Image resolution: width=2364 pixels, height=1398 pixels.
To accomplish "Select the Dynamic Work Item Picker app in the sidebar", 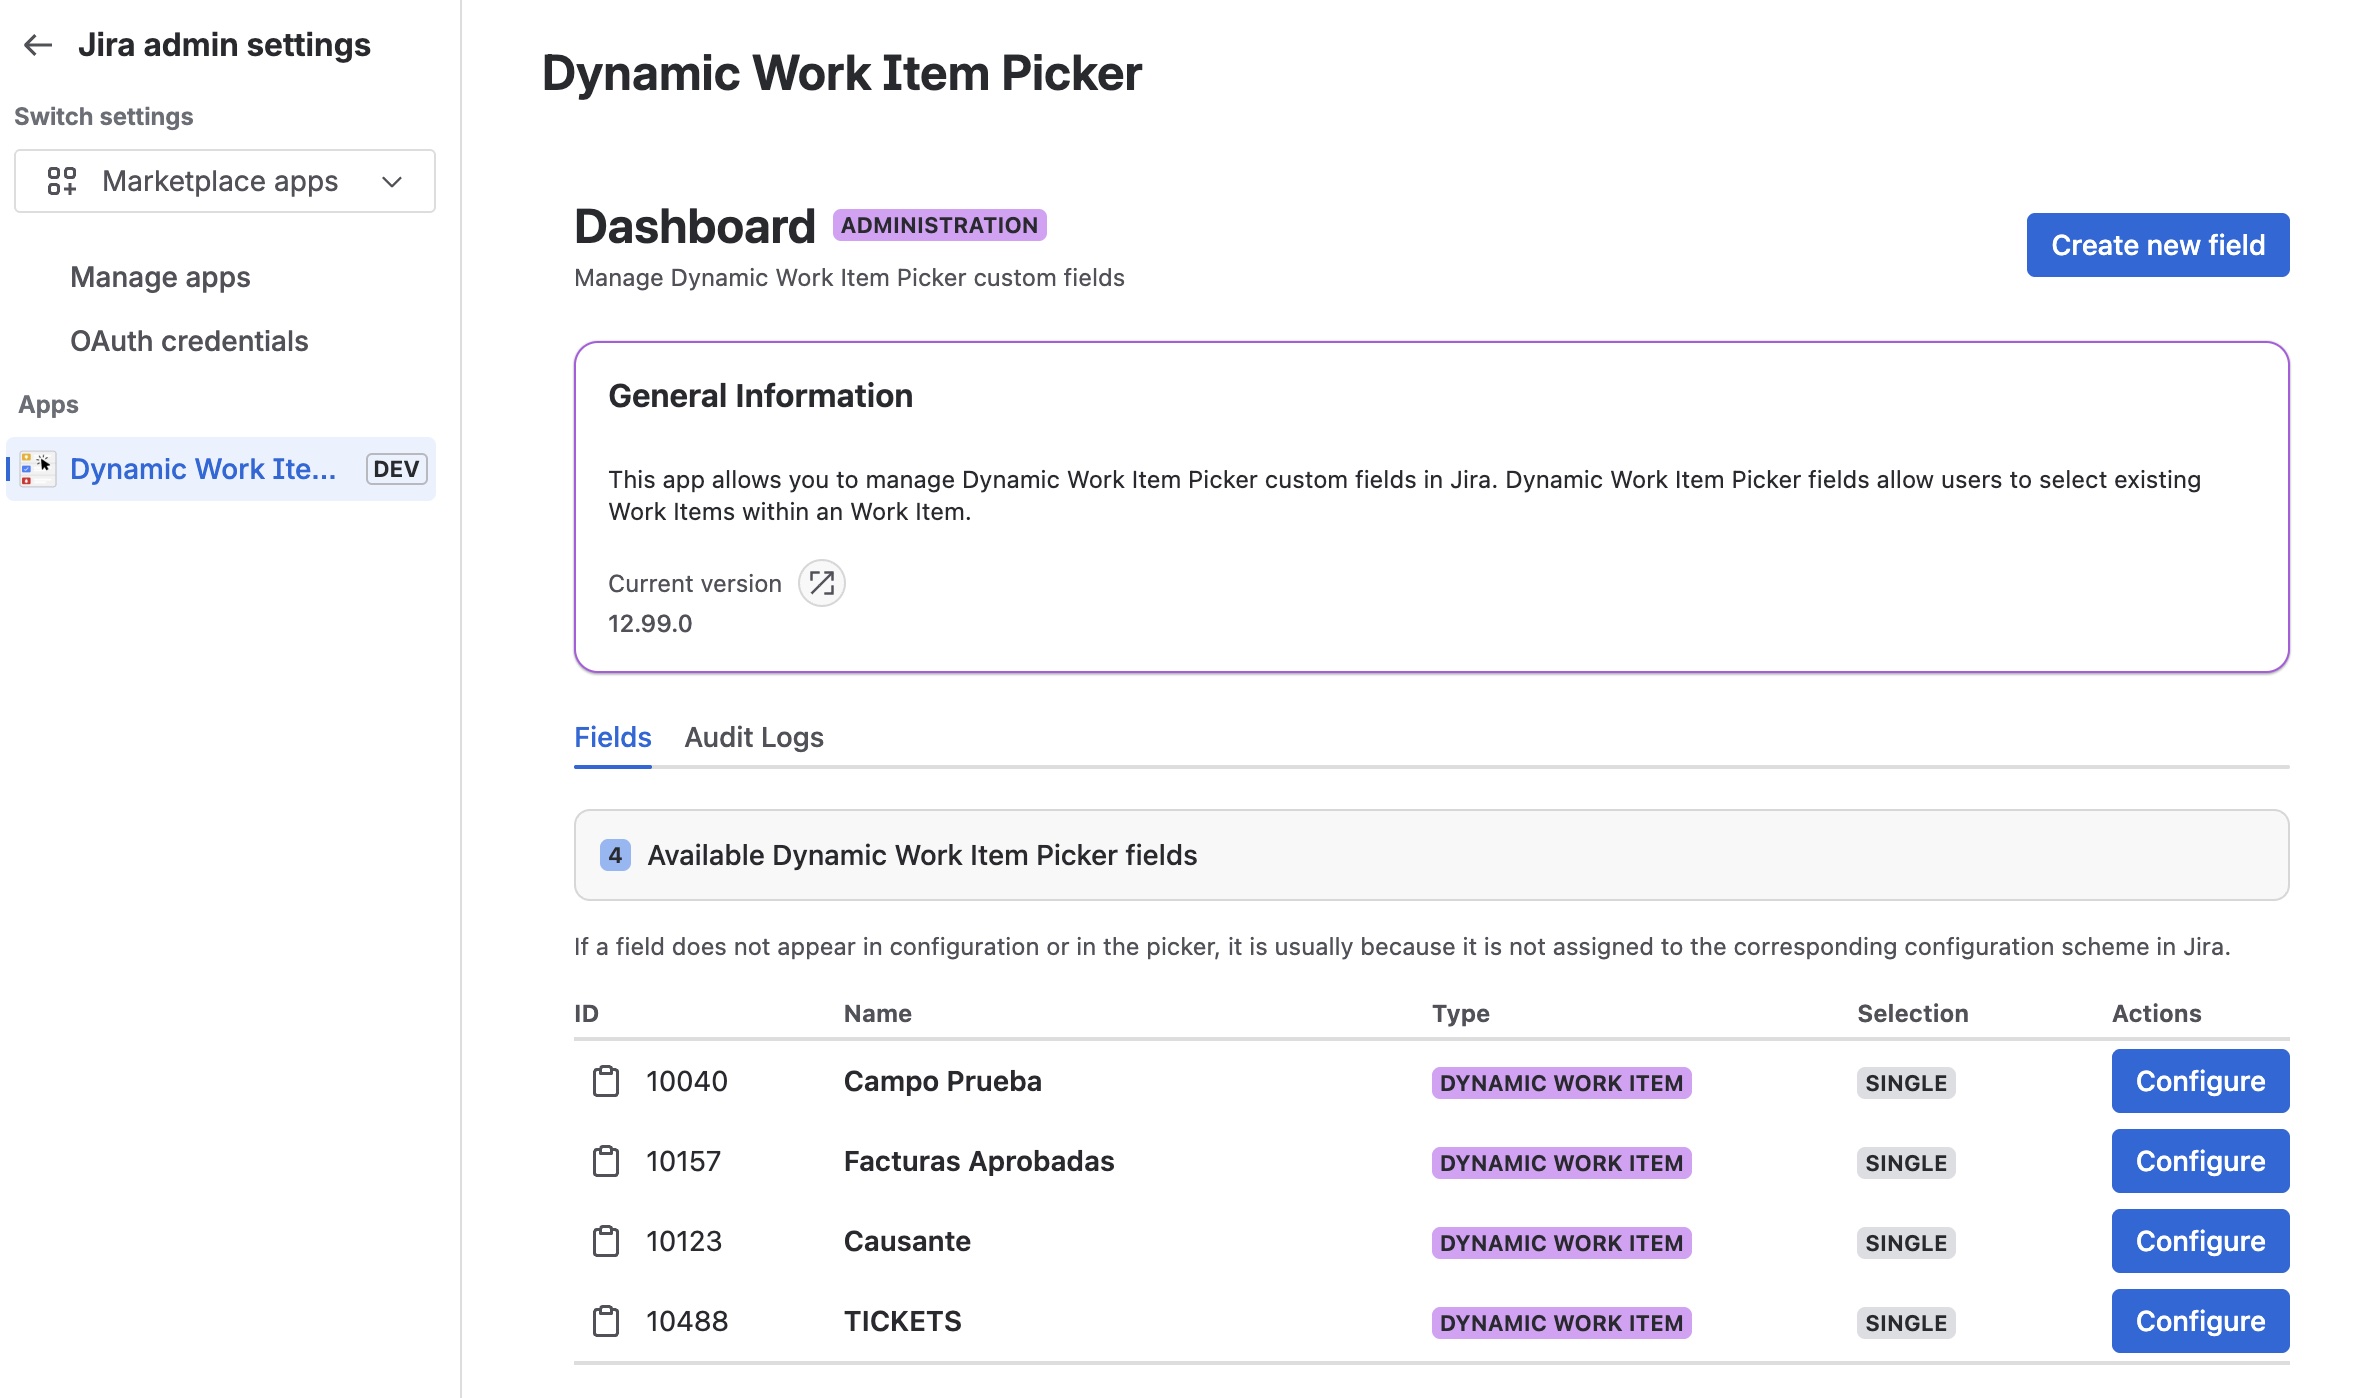I will 221,469.
